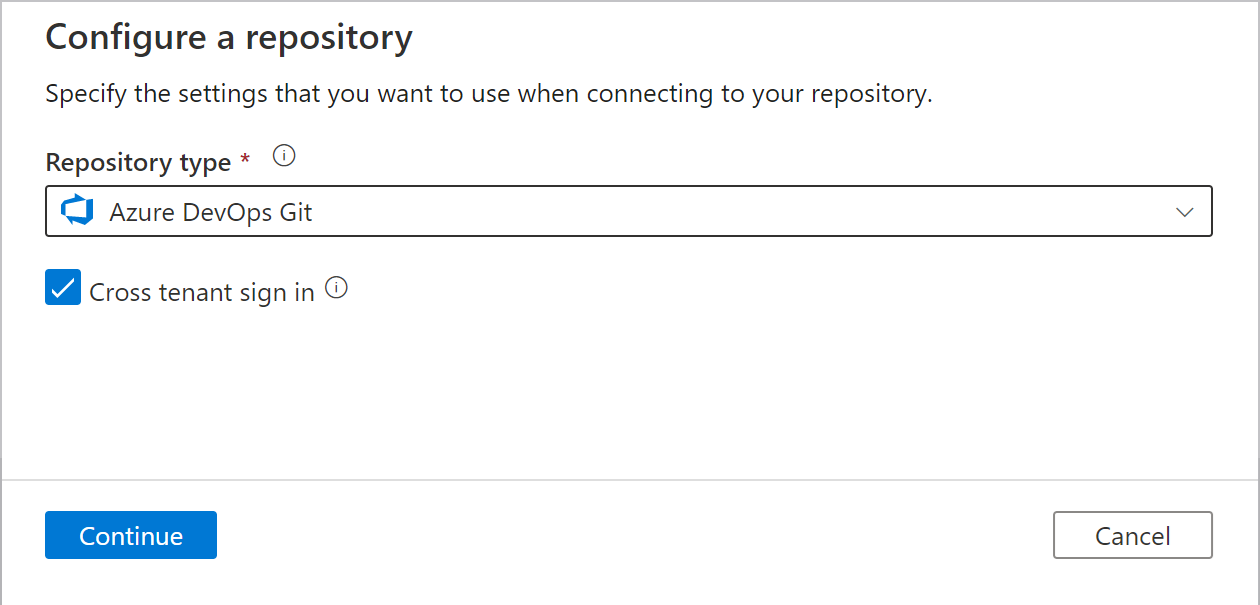The width and height of the screenshot is (1260, 605).
Task: Select the Azure DevOps Git text in the dropdown
Action: click(211, 212)
